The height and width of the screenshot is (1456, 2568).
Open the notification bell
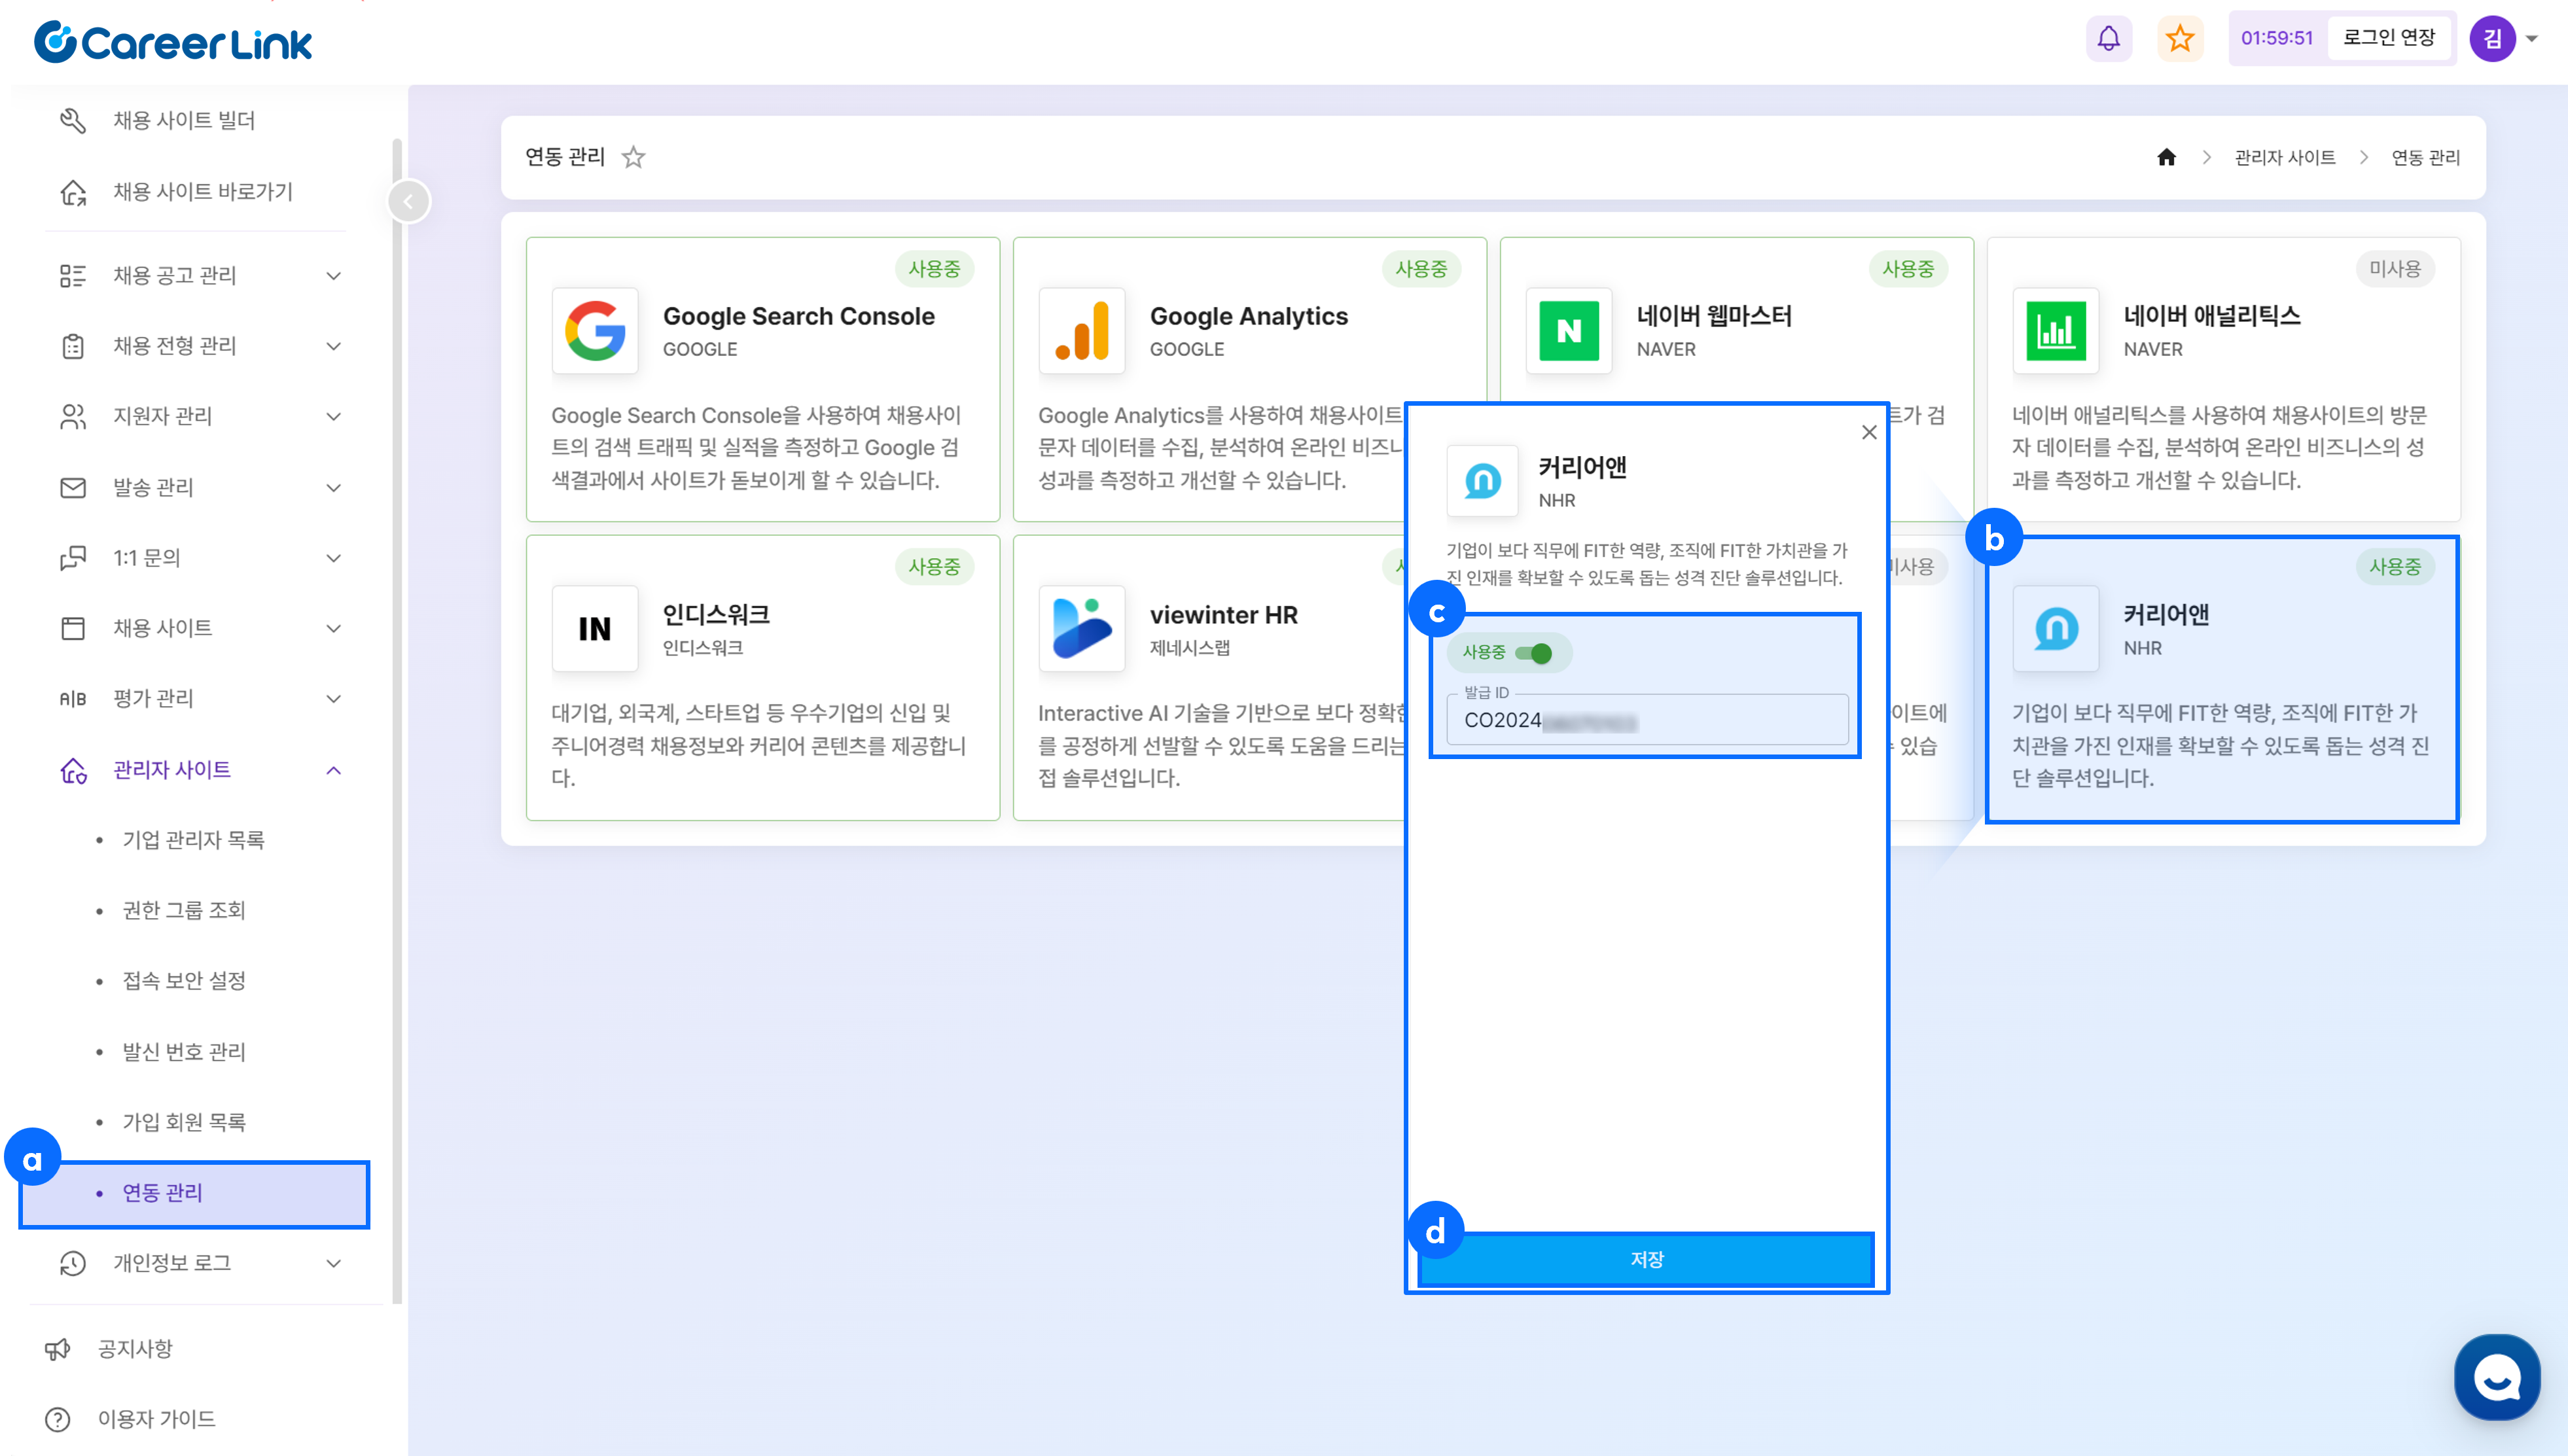(x=2108, y=39)
